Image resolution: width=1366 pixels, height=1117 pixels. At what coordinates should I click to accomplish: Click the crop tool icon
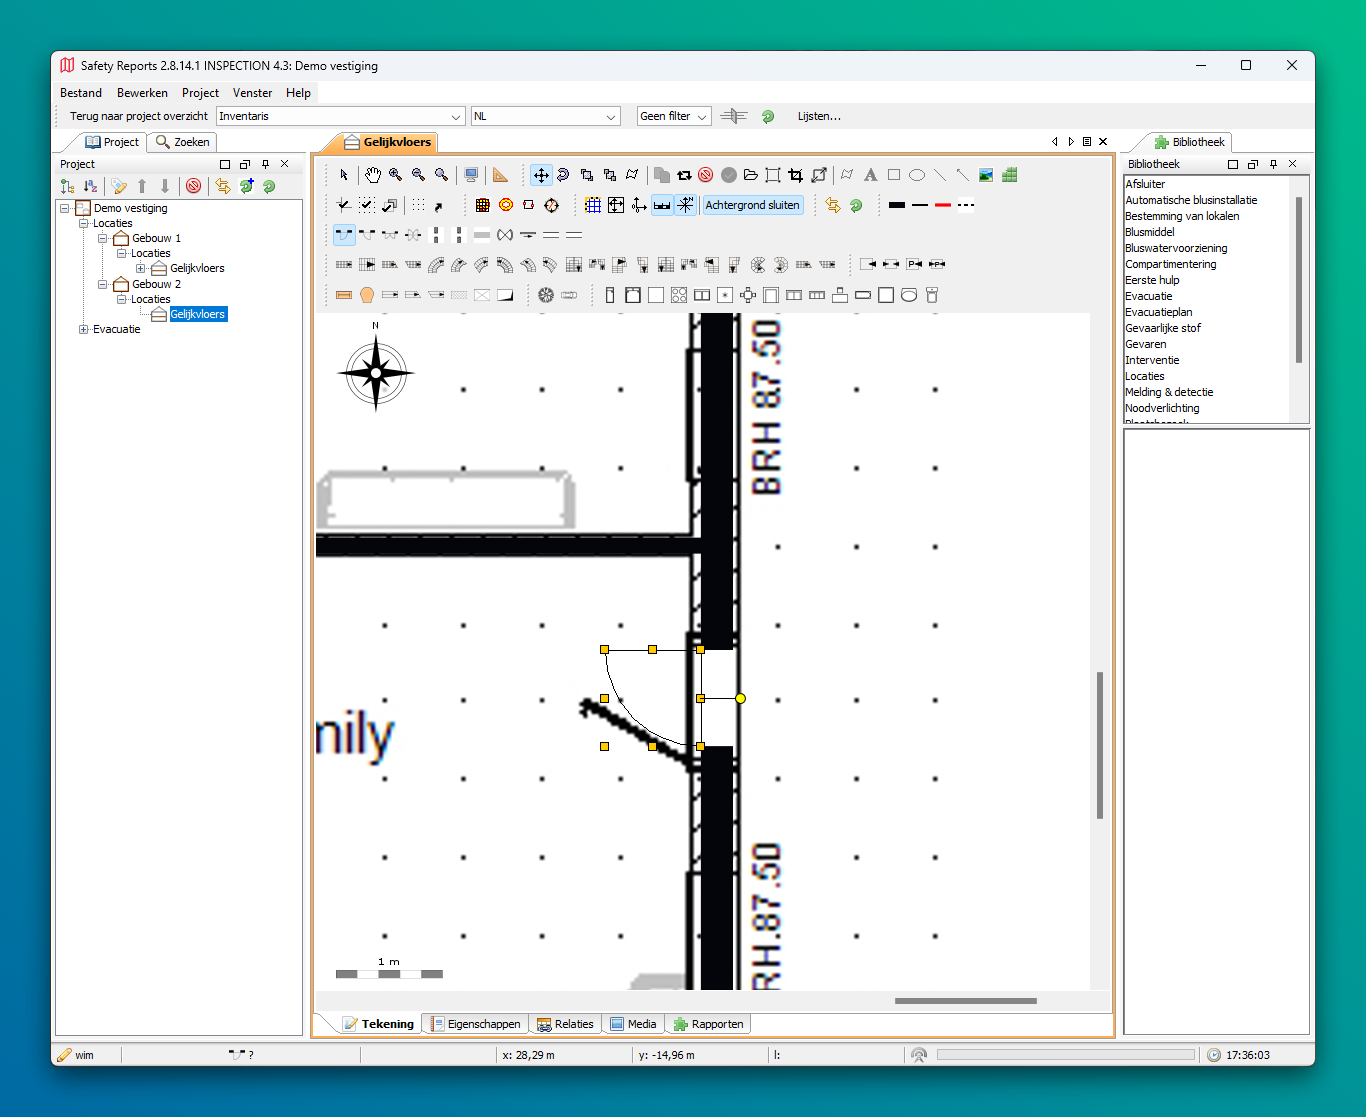tap(795, 175)
